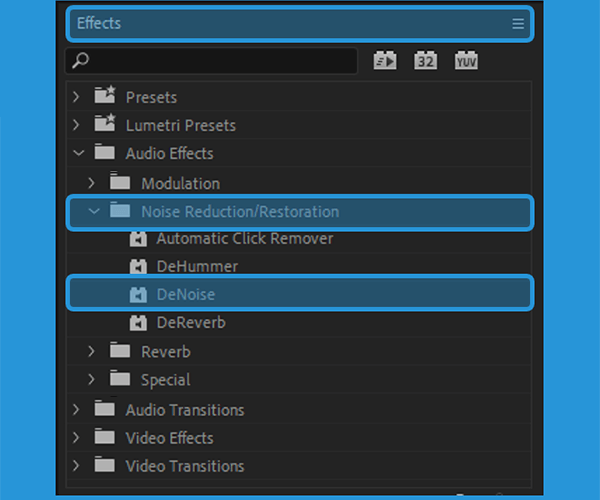
Task: Expand the Modulation subfolder
Action: (91, 183)
